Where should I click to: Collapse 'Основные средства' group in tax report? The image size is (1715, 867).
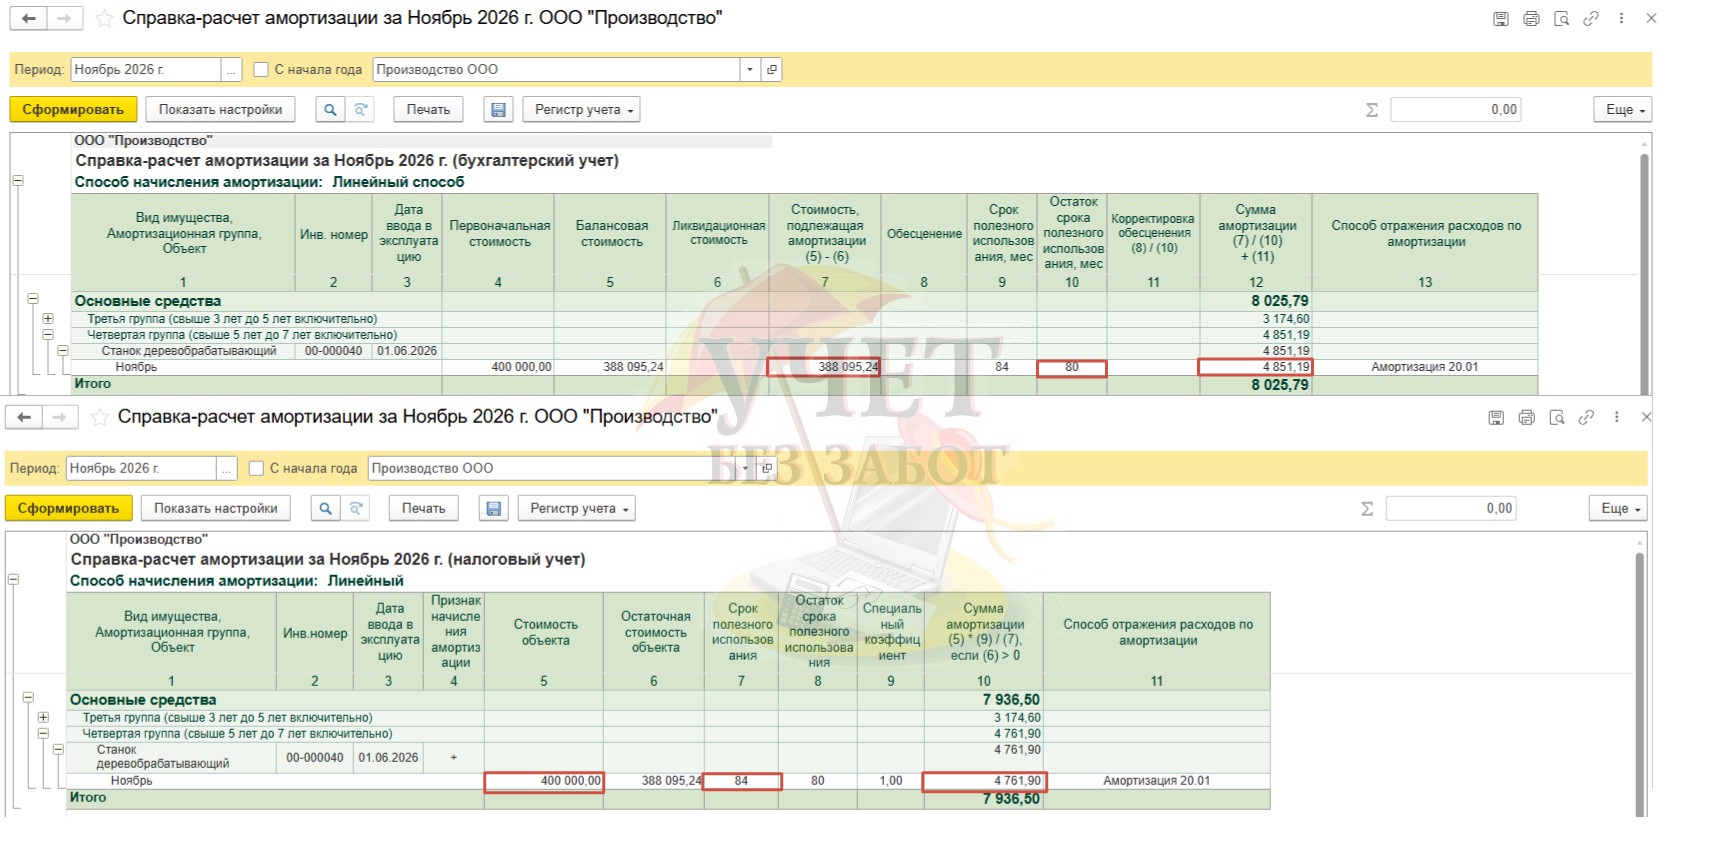point(28,699)
